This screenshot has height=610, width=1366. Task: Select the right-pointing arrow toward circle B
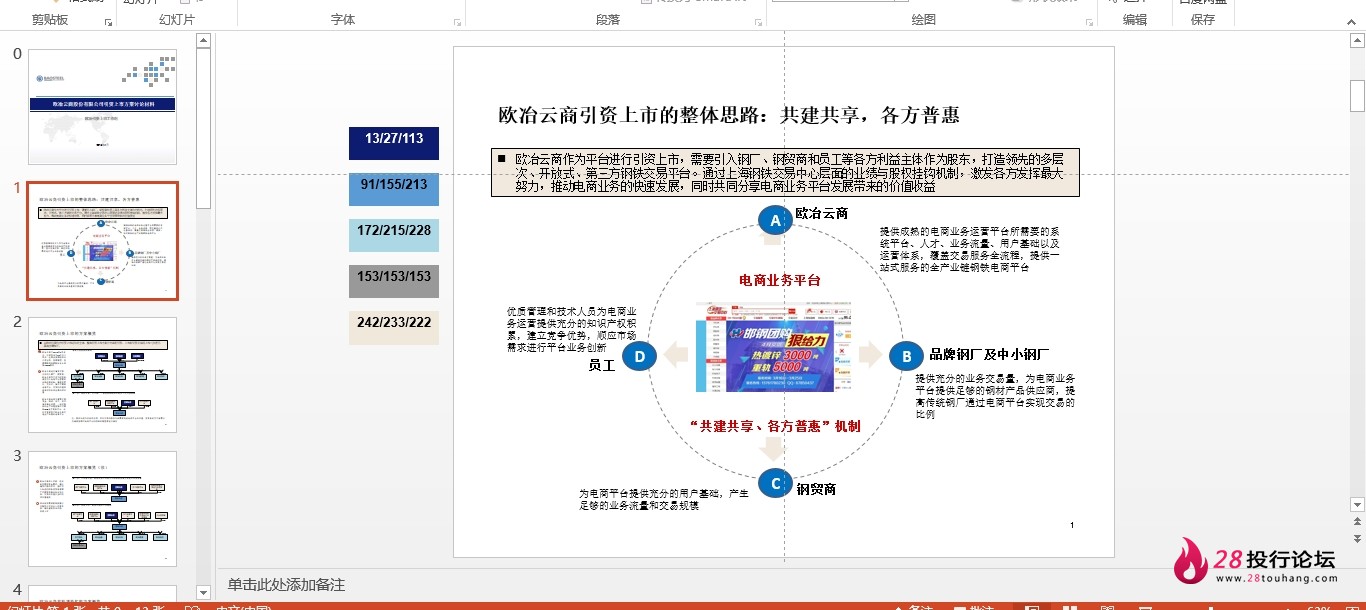870,354
